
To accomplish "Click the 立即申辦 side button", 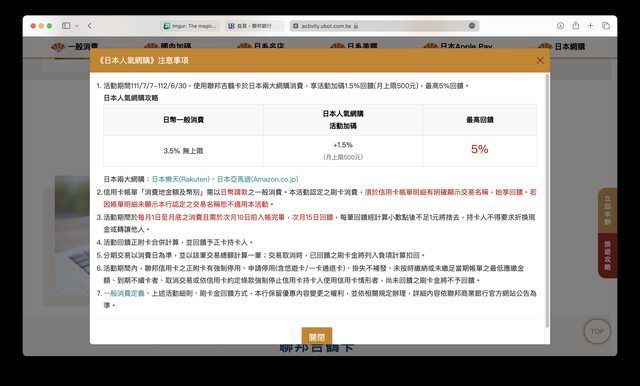I will tap(607, 210).
